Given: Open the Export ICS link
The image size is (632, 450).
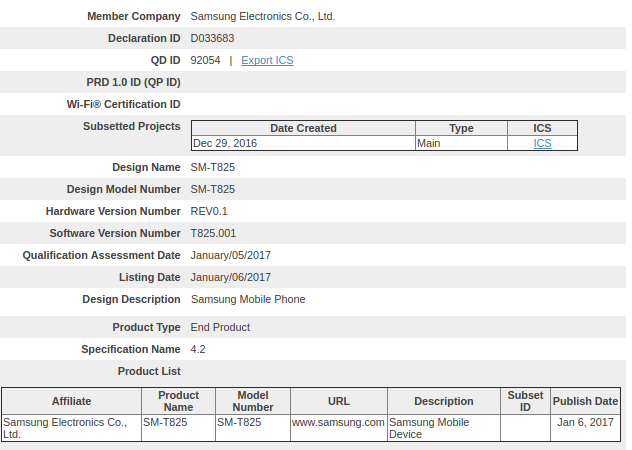Looking at the screenshot, I should [x=267, y=60].
